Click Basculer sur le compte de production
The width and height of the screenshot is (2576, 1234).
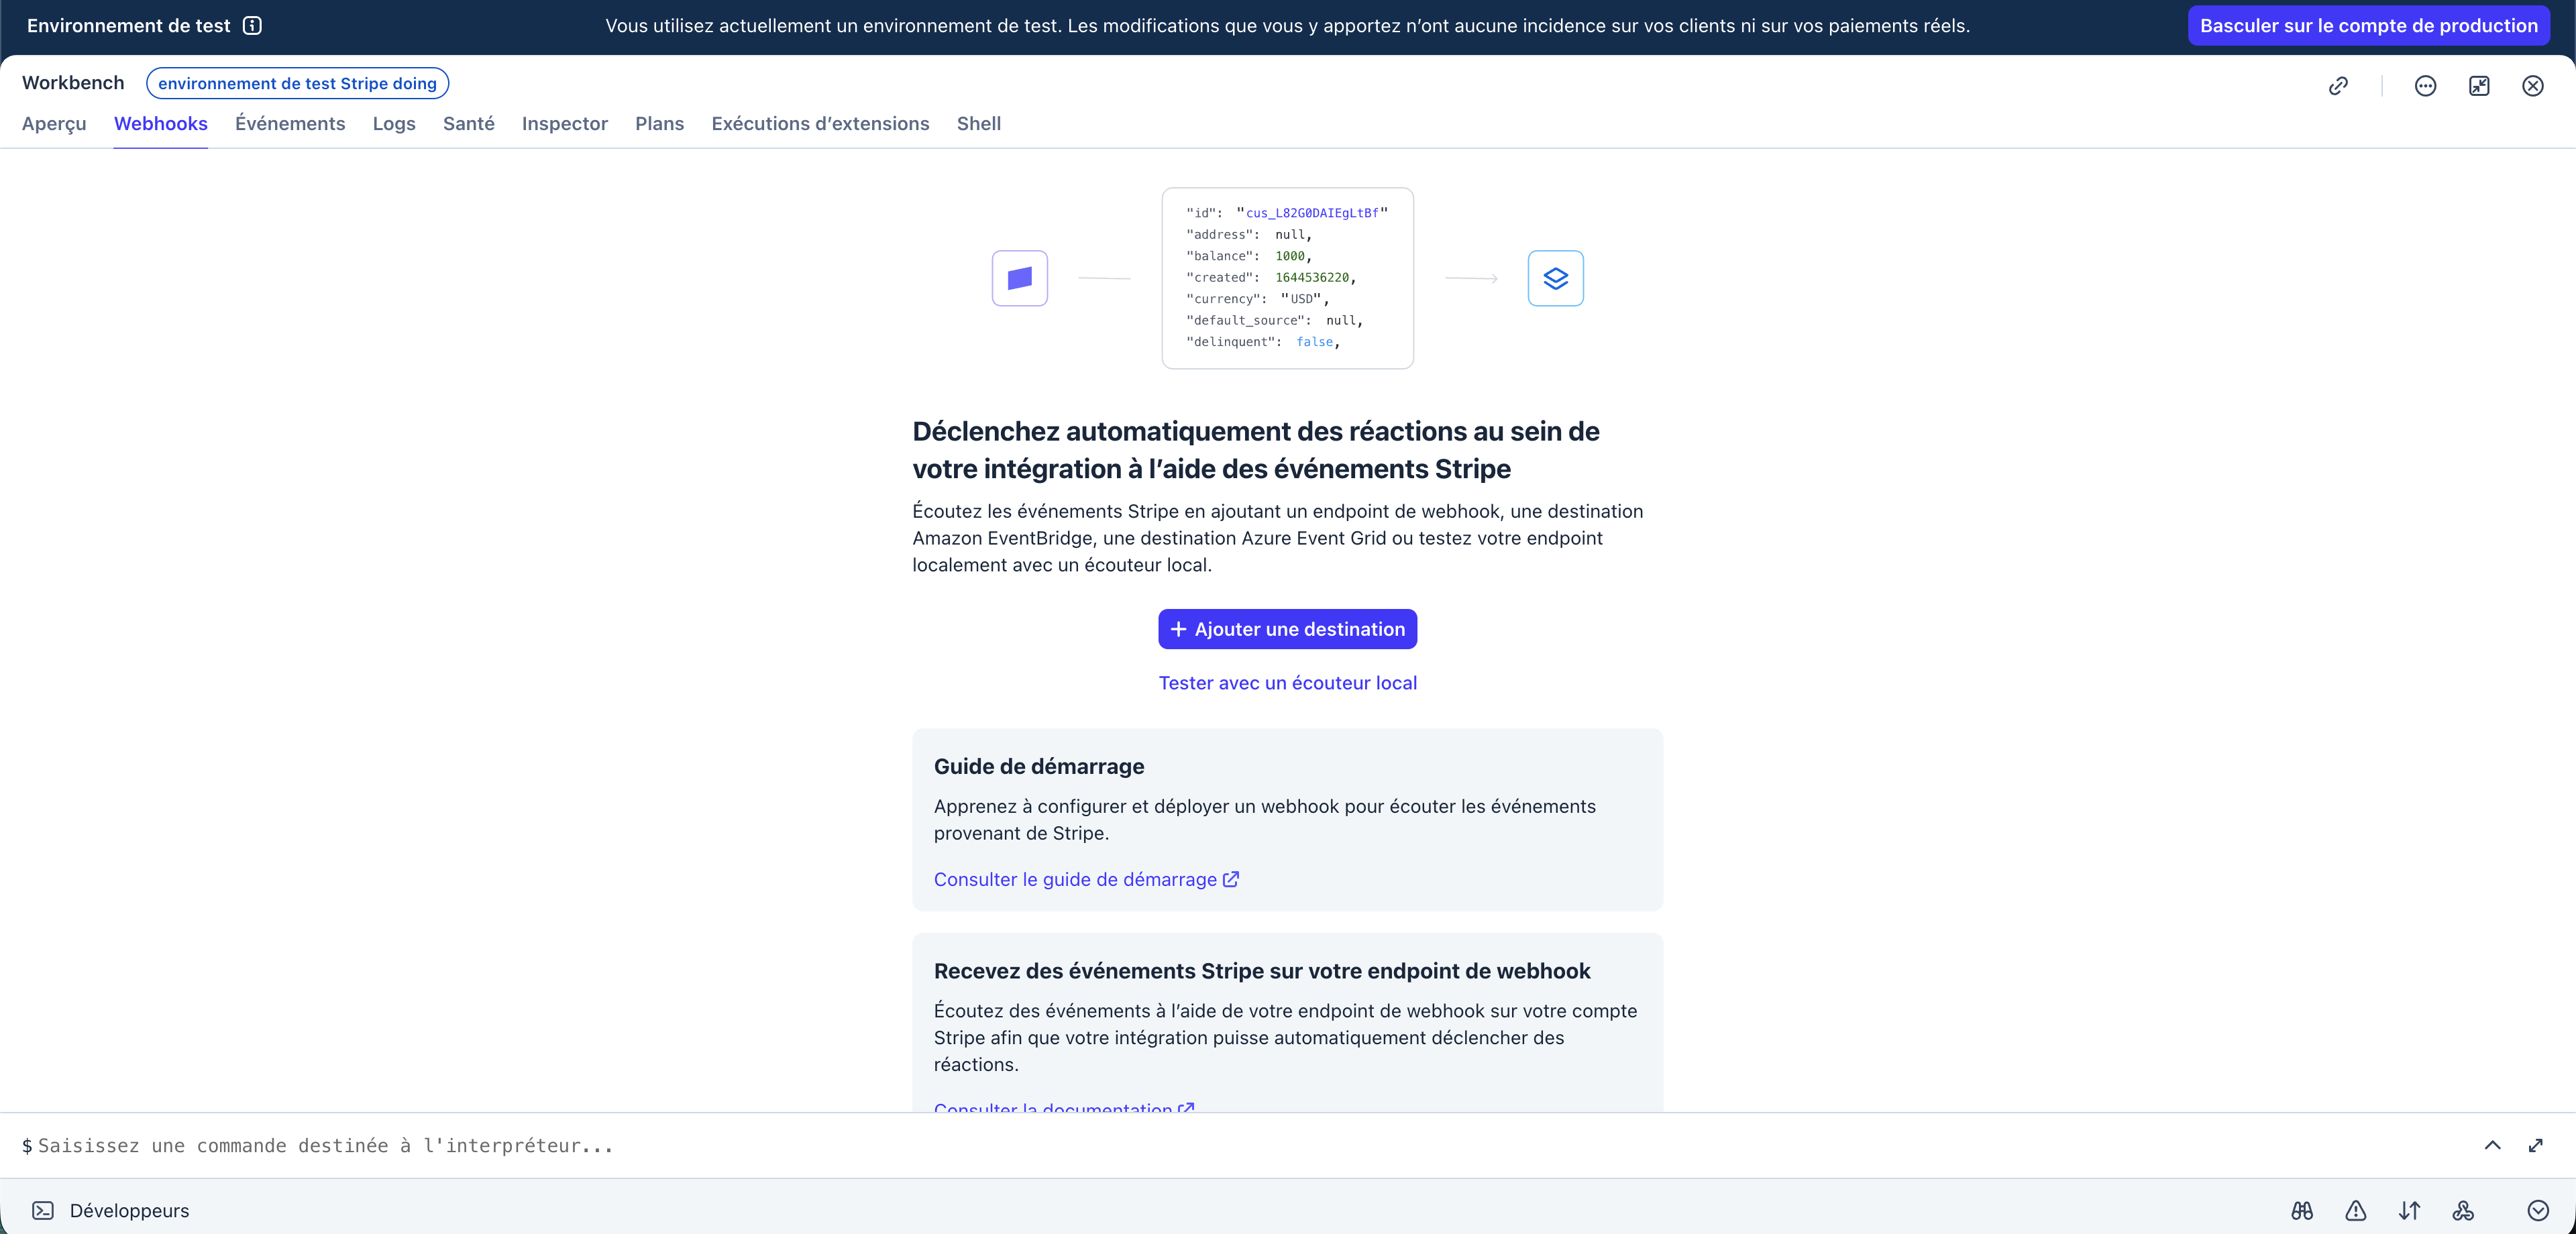[x=2369, y=26]
